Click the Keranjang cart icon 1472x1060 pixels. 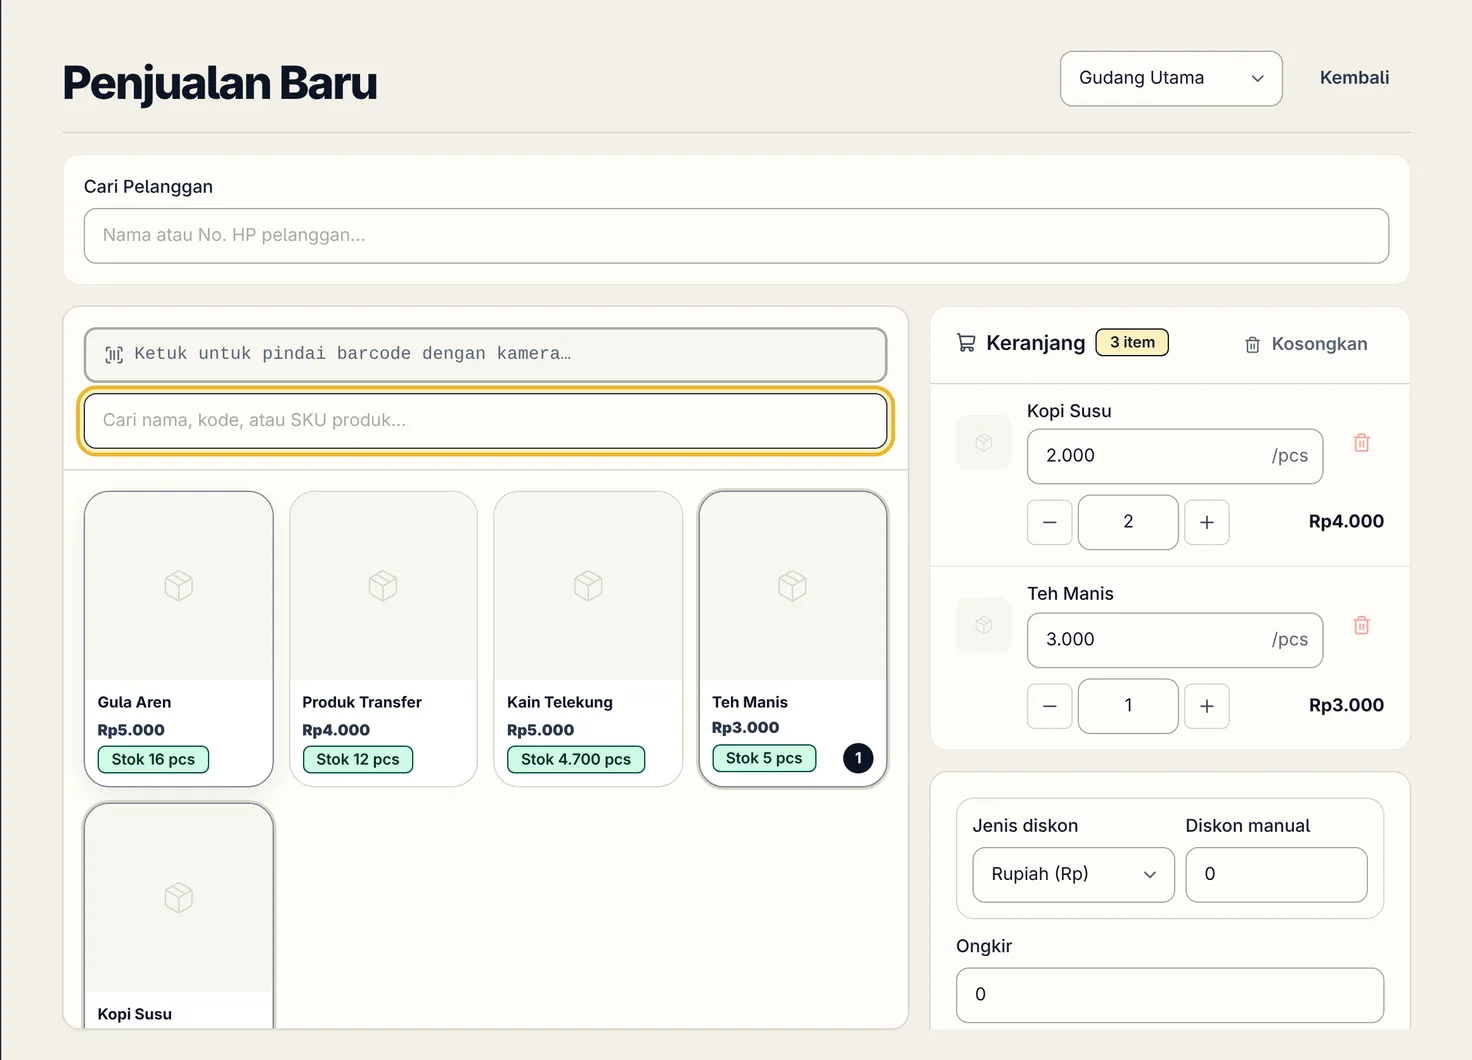966,343
